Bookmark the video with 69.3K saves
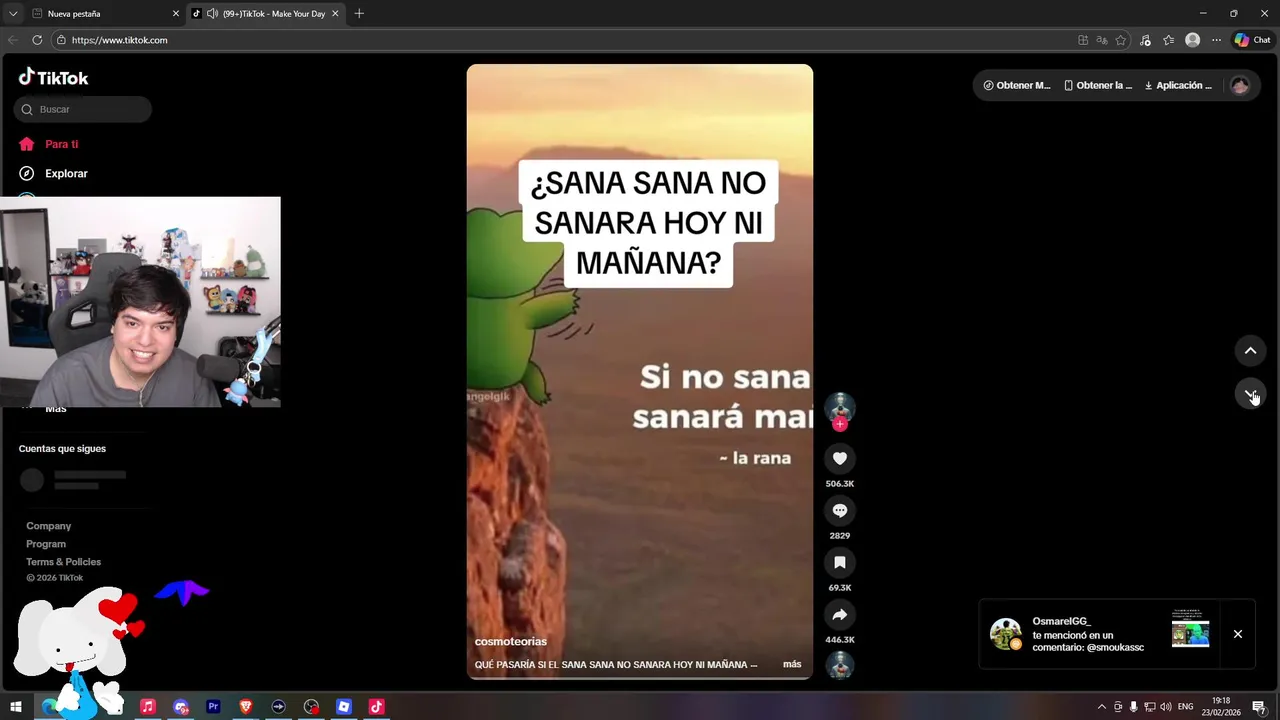The width and height of the screenshot is (1280, 720). (840, 563)
